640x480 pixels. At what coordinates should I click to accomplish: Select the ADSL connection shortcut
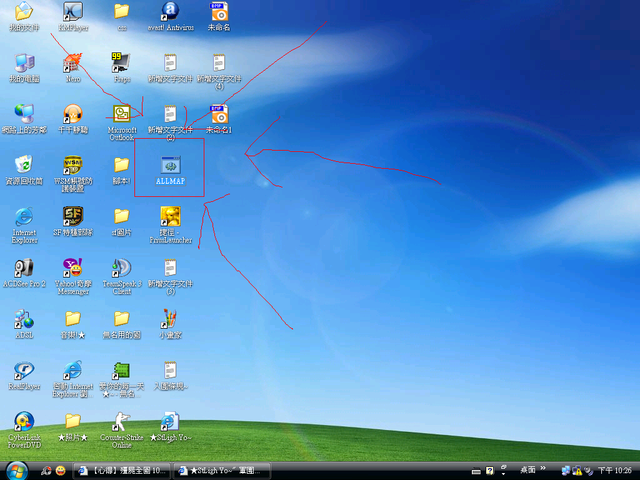24,320
